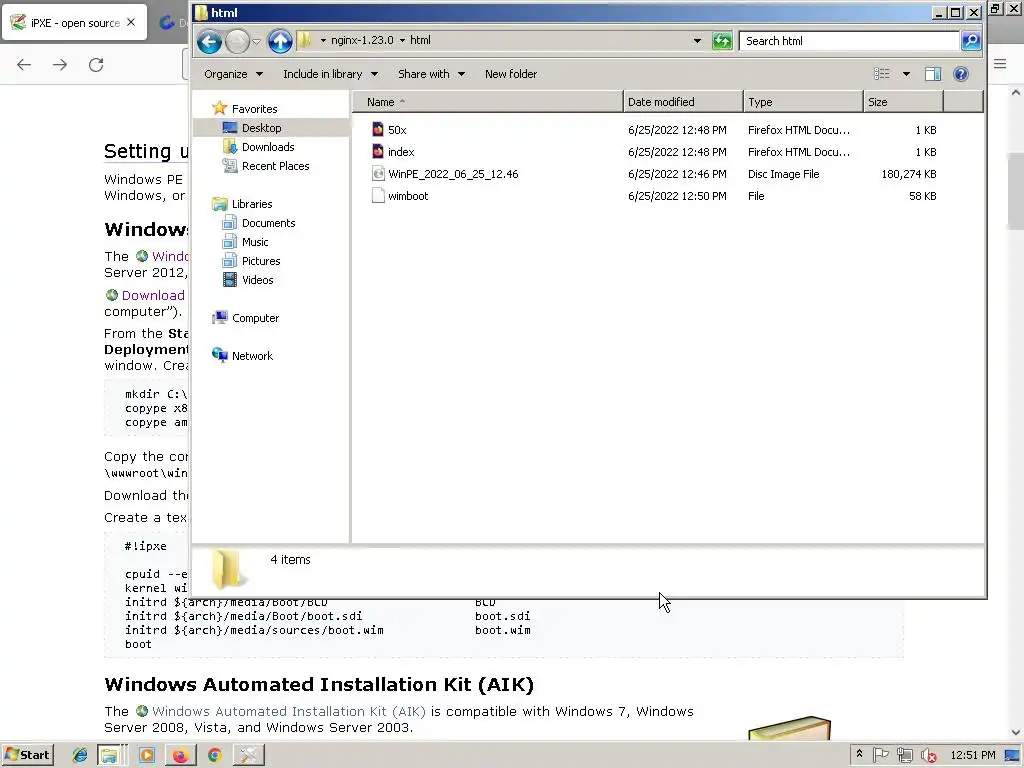The width and height of the screenshot is (1024, 768).
Task: Open Downloads in navigation pane
Action: (268, 147)
